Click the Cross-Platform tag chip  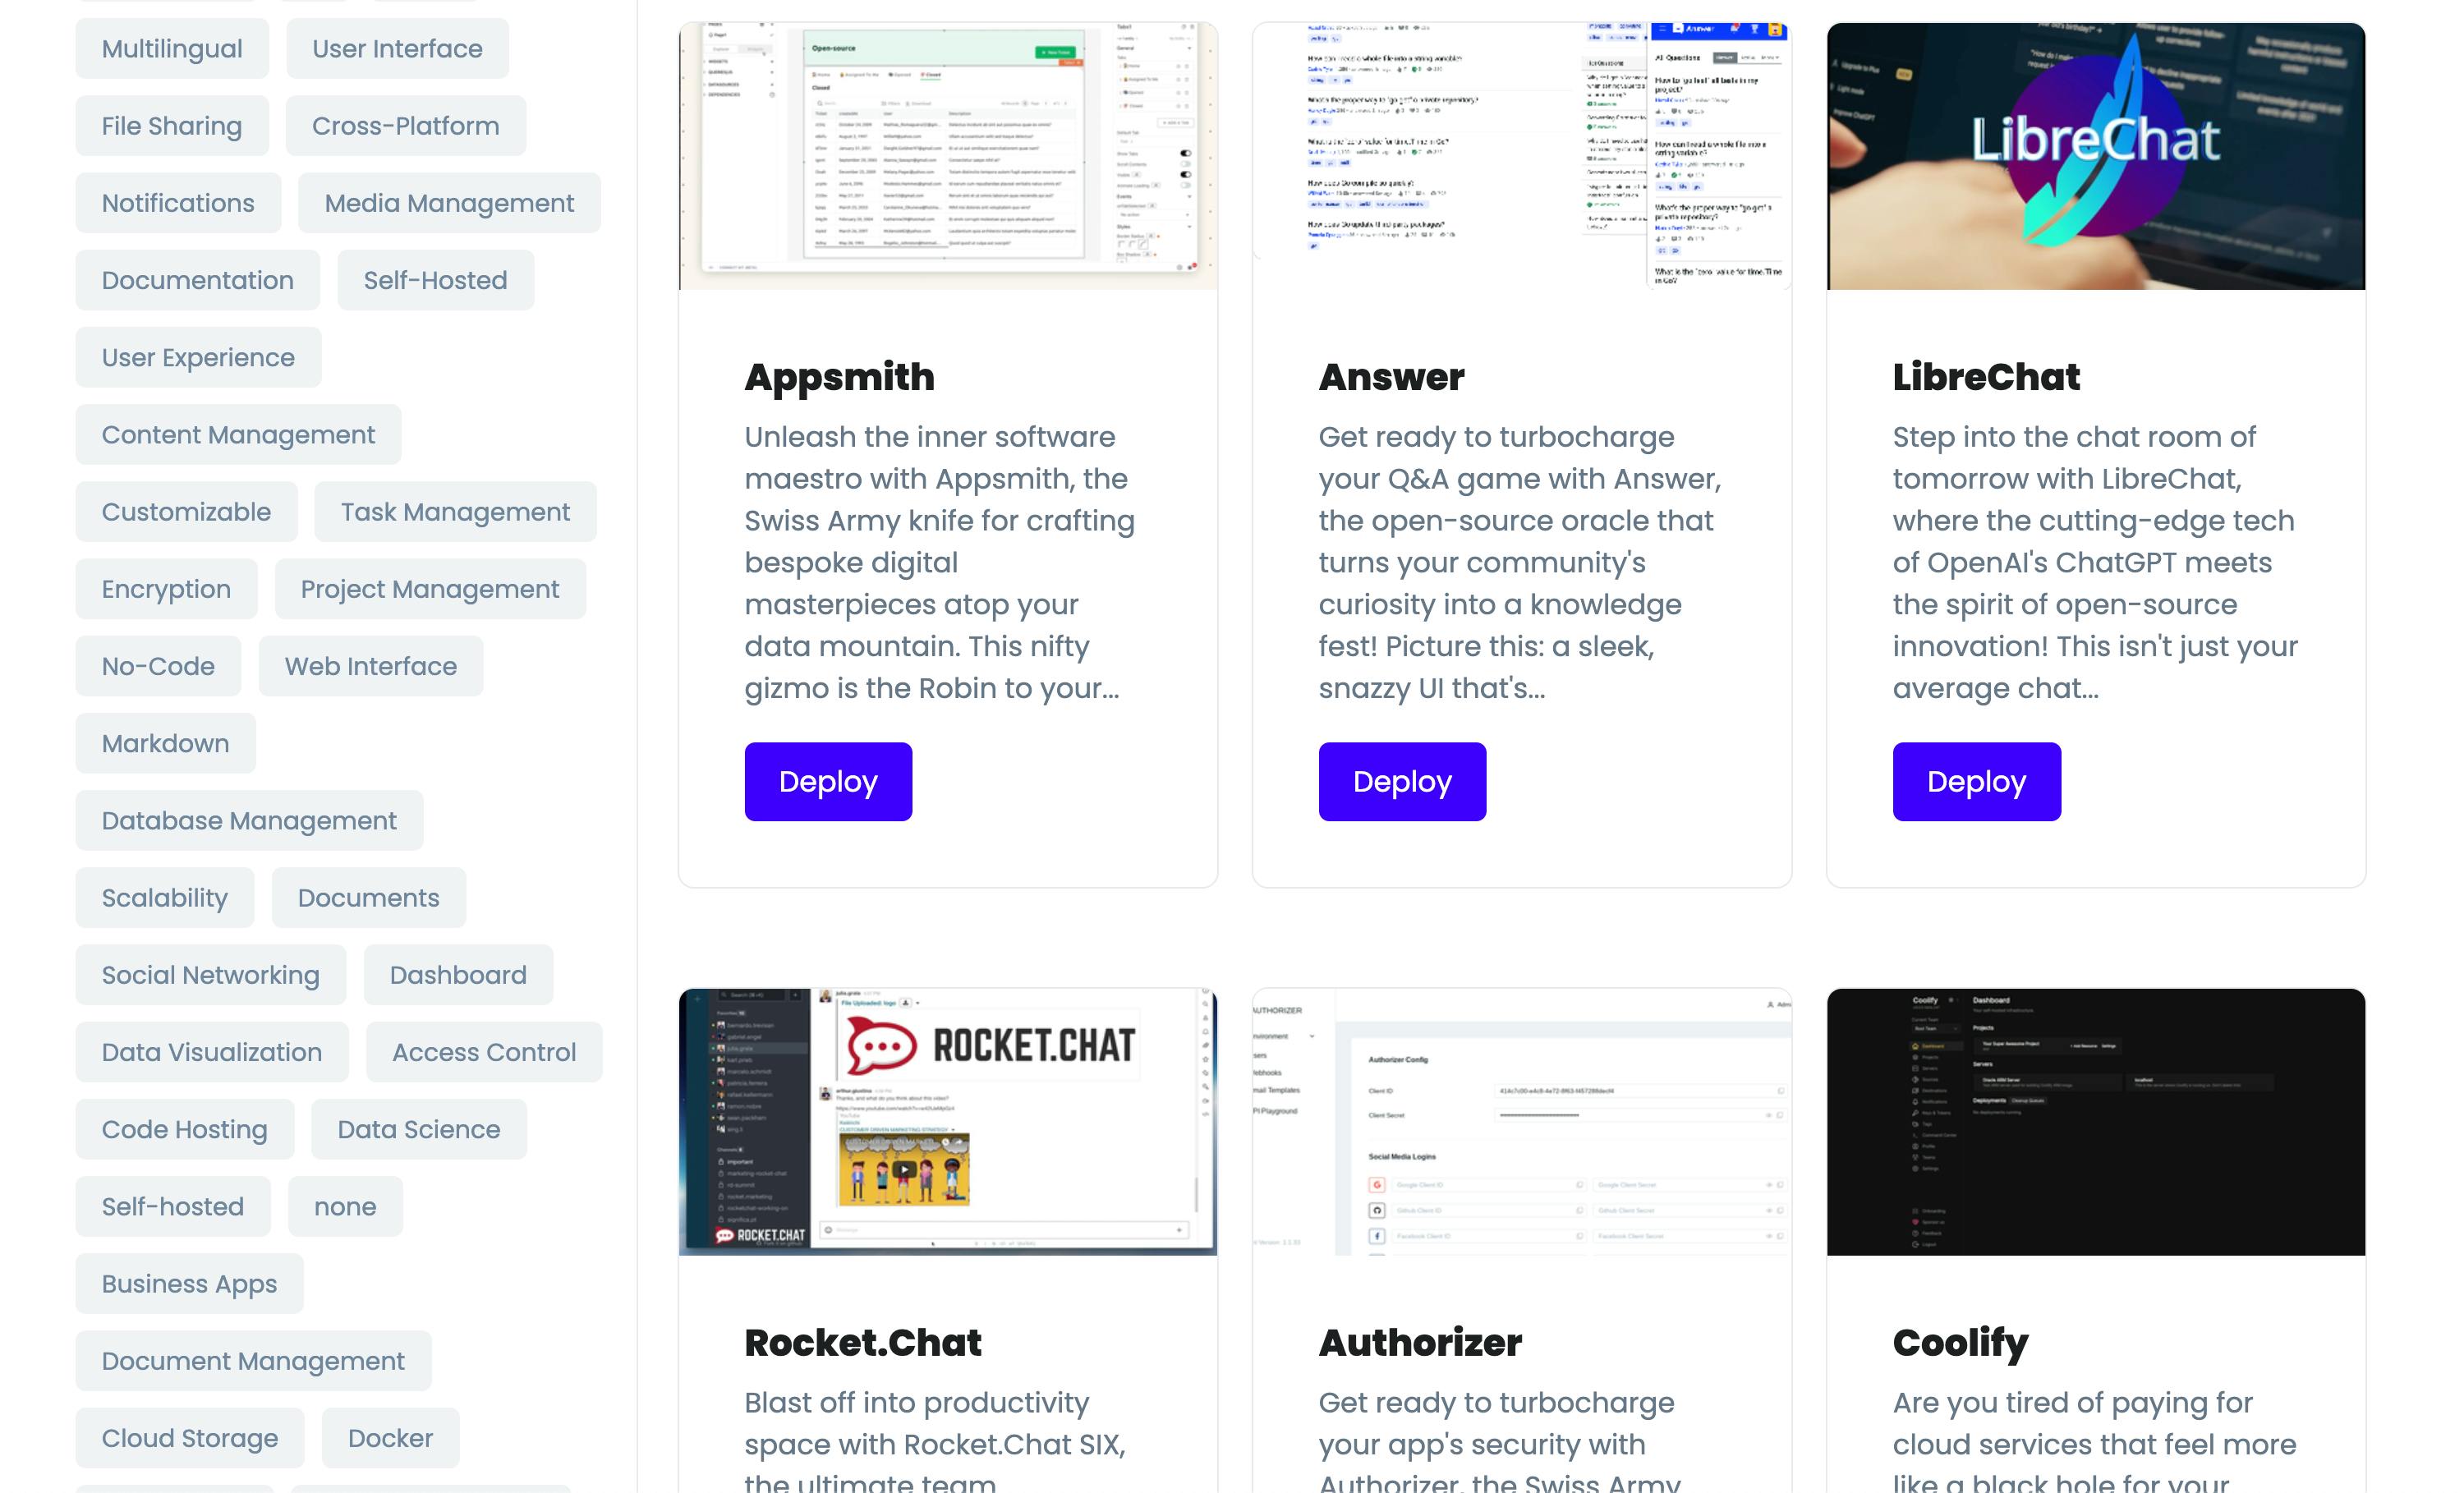click(x=405, y=126)
